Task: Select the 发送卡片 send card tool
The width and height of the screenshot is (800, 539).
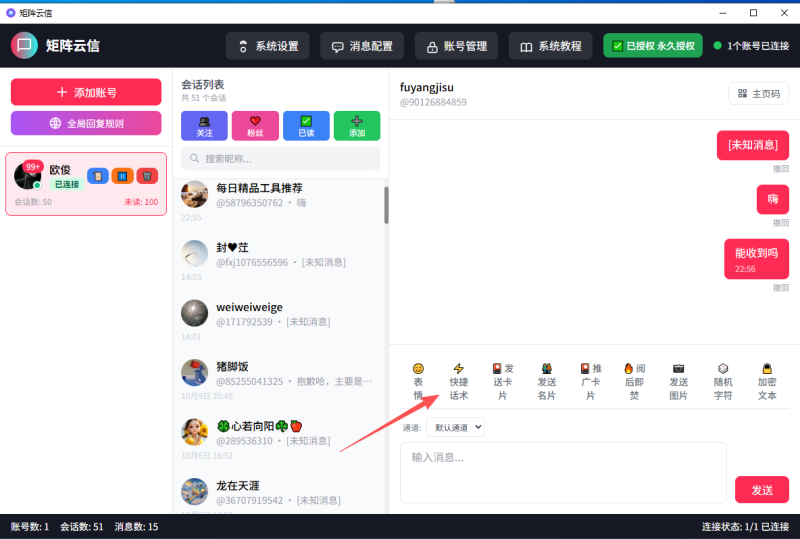Action: [x=503, y=381]
